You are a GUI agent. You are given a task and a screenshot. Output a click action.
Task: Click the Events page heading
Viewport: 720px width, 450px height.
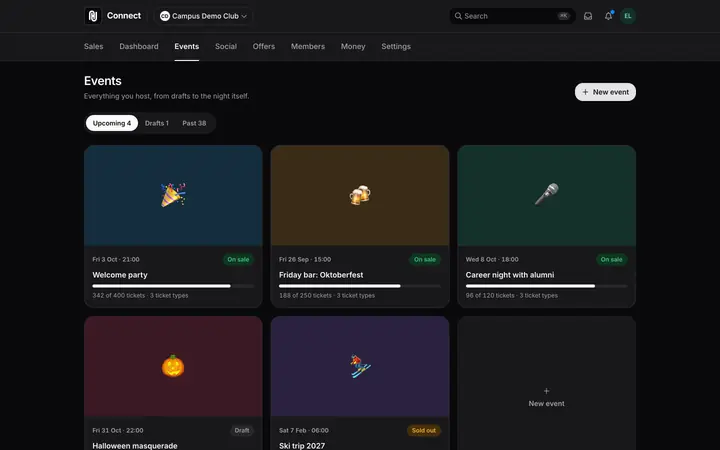(x=103, y=81)
